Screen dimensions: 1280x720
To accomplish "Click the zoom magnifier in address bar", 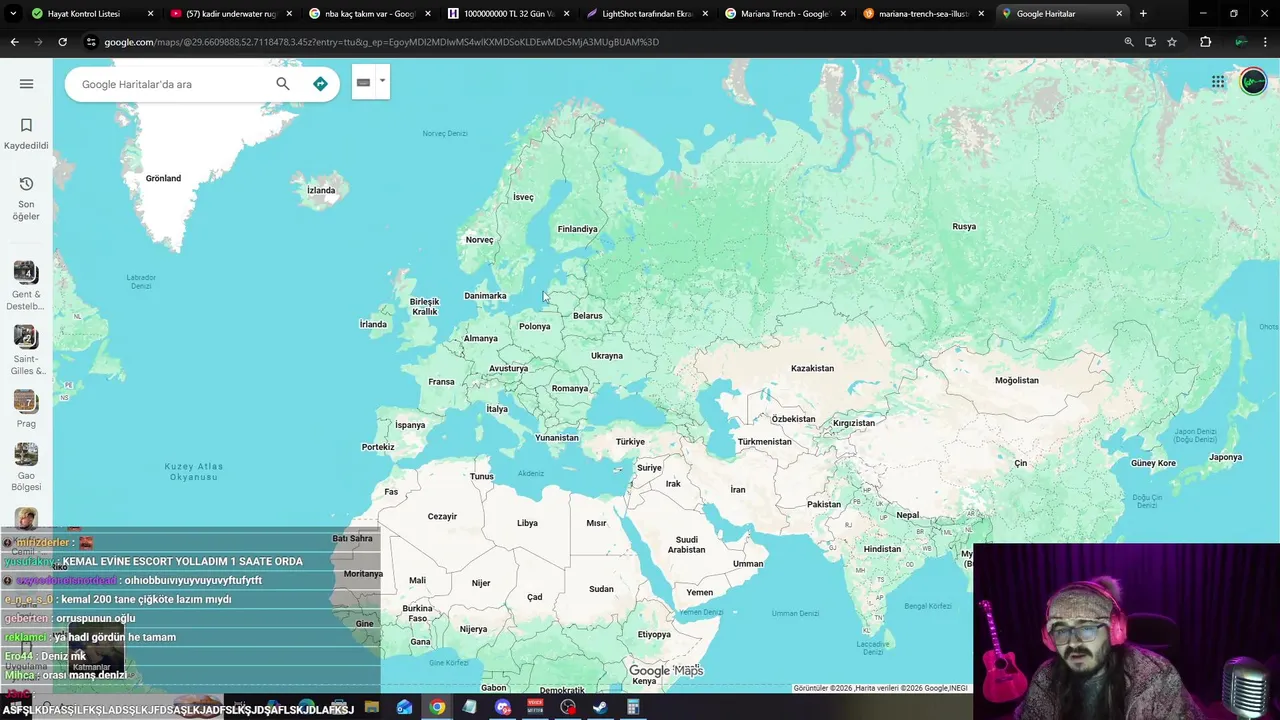I will [x=1129, y=42].
